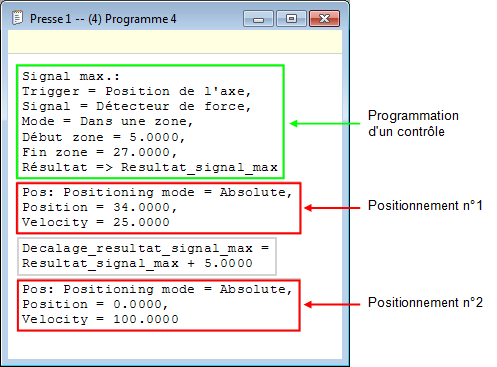
Task: Select the 'Résultat => Resultat_signal_max' line
Action: [150, 167]
